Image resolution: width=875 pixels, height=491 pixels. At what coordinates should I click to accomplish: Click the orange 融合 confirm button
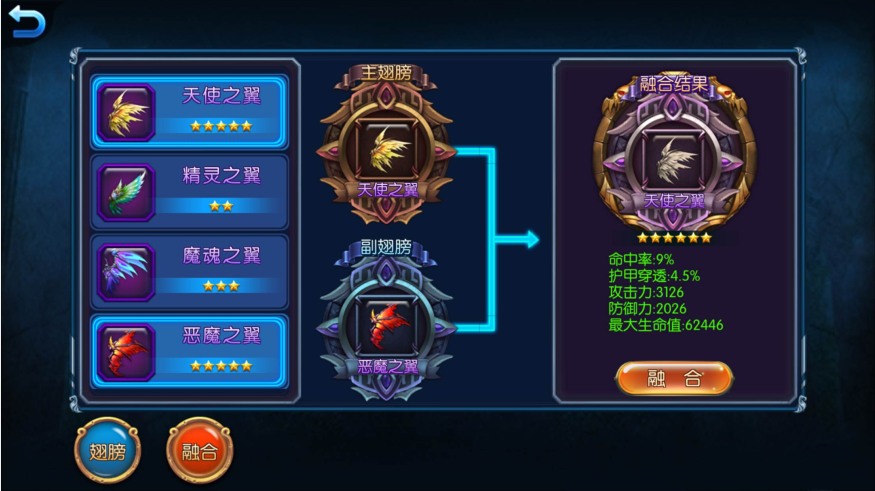[x=674, y=378]
